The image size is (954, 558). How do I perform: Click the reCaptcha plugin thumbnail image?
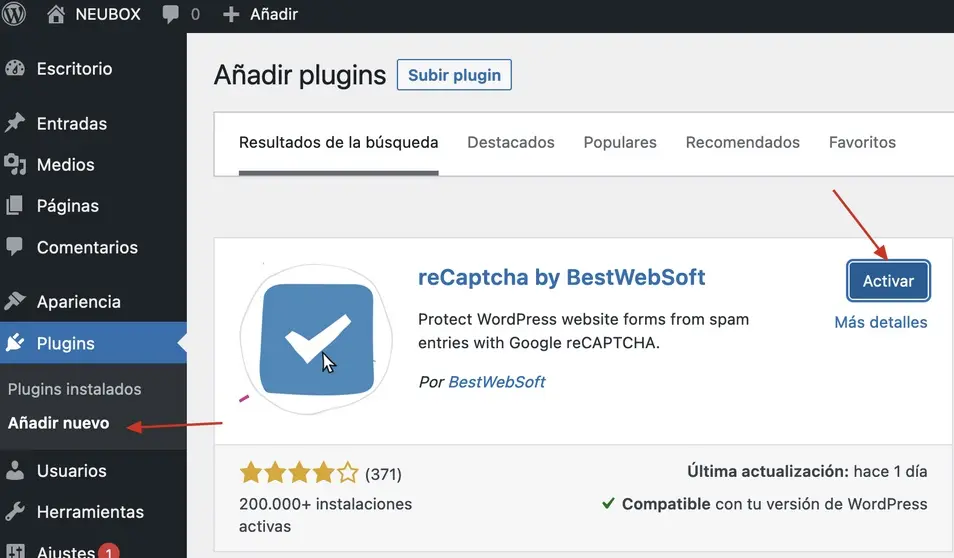pyautogui.click(x=316, y=340)
